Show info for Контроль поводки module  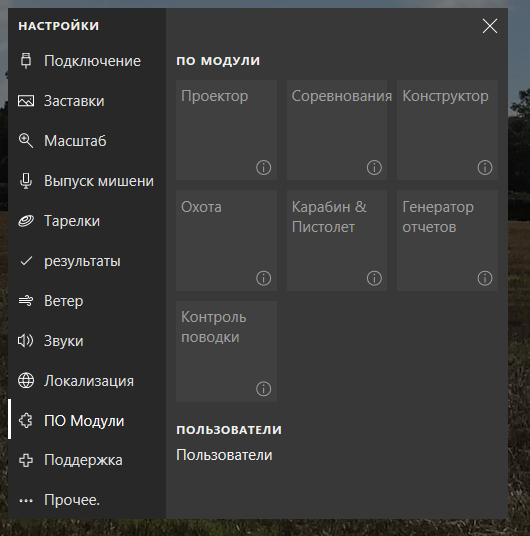coord(263,389)
